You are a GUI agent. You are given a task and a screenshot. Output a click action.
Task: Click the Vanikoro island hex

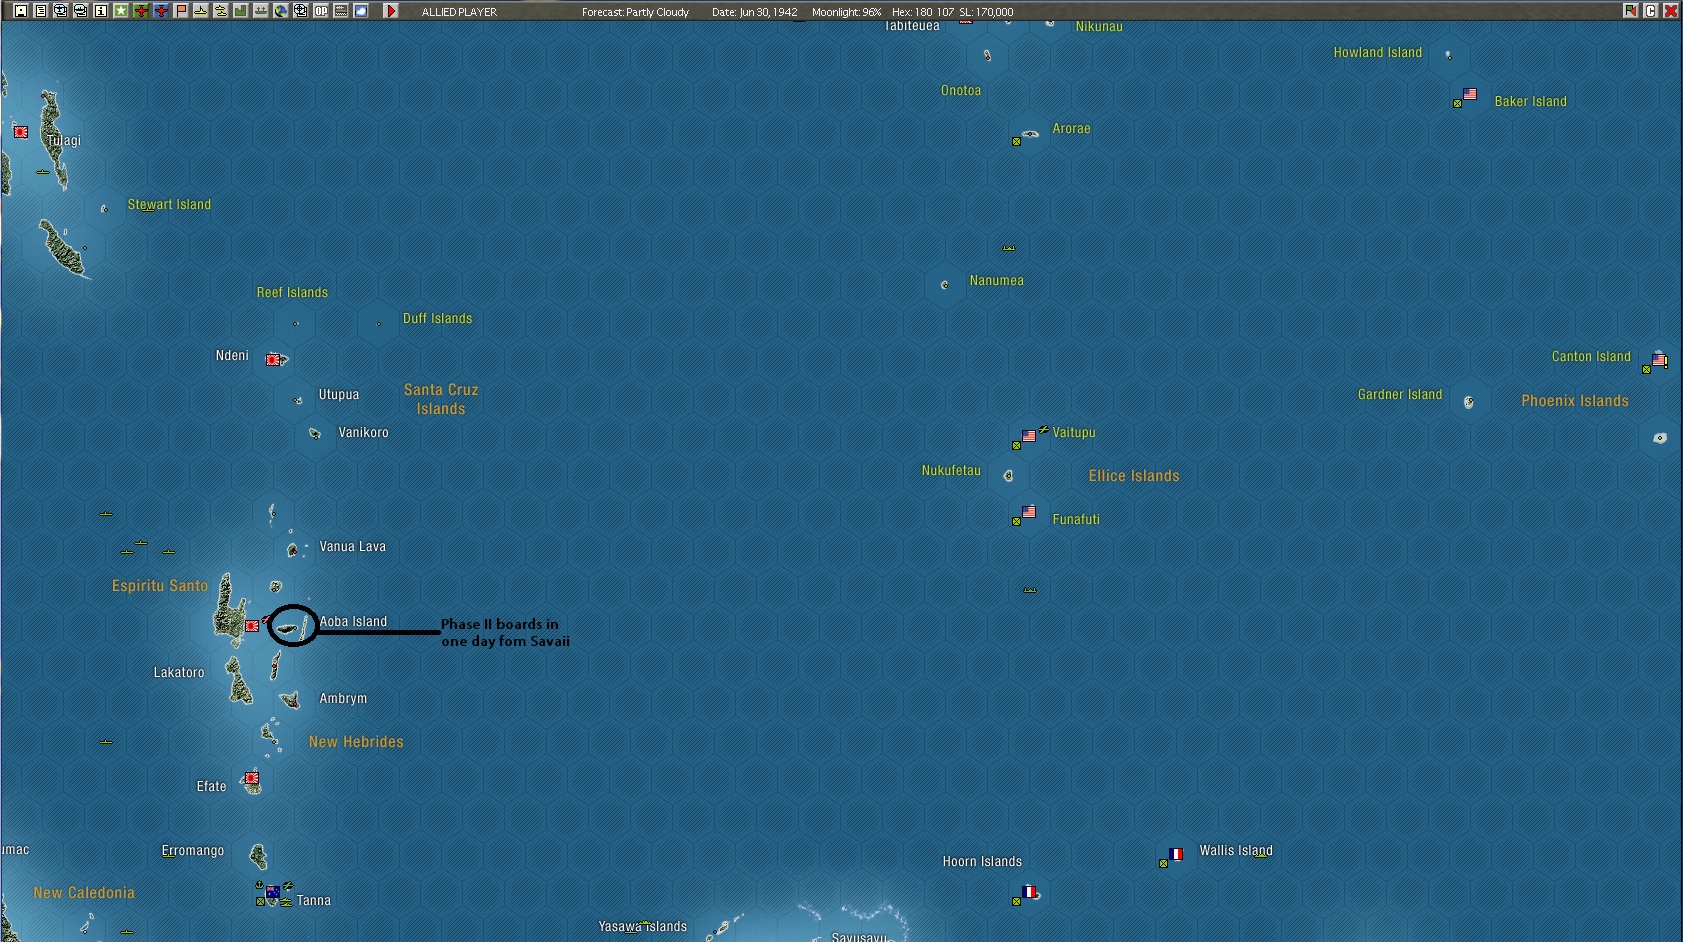tap(315, 434)
